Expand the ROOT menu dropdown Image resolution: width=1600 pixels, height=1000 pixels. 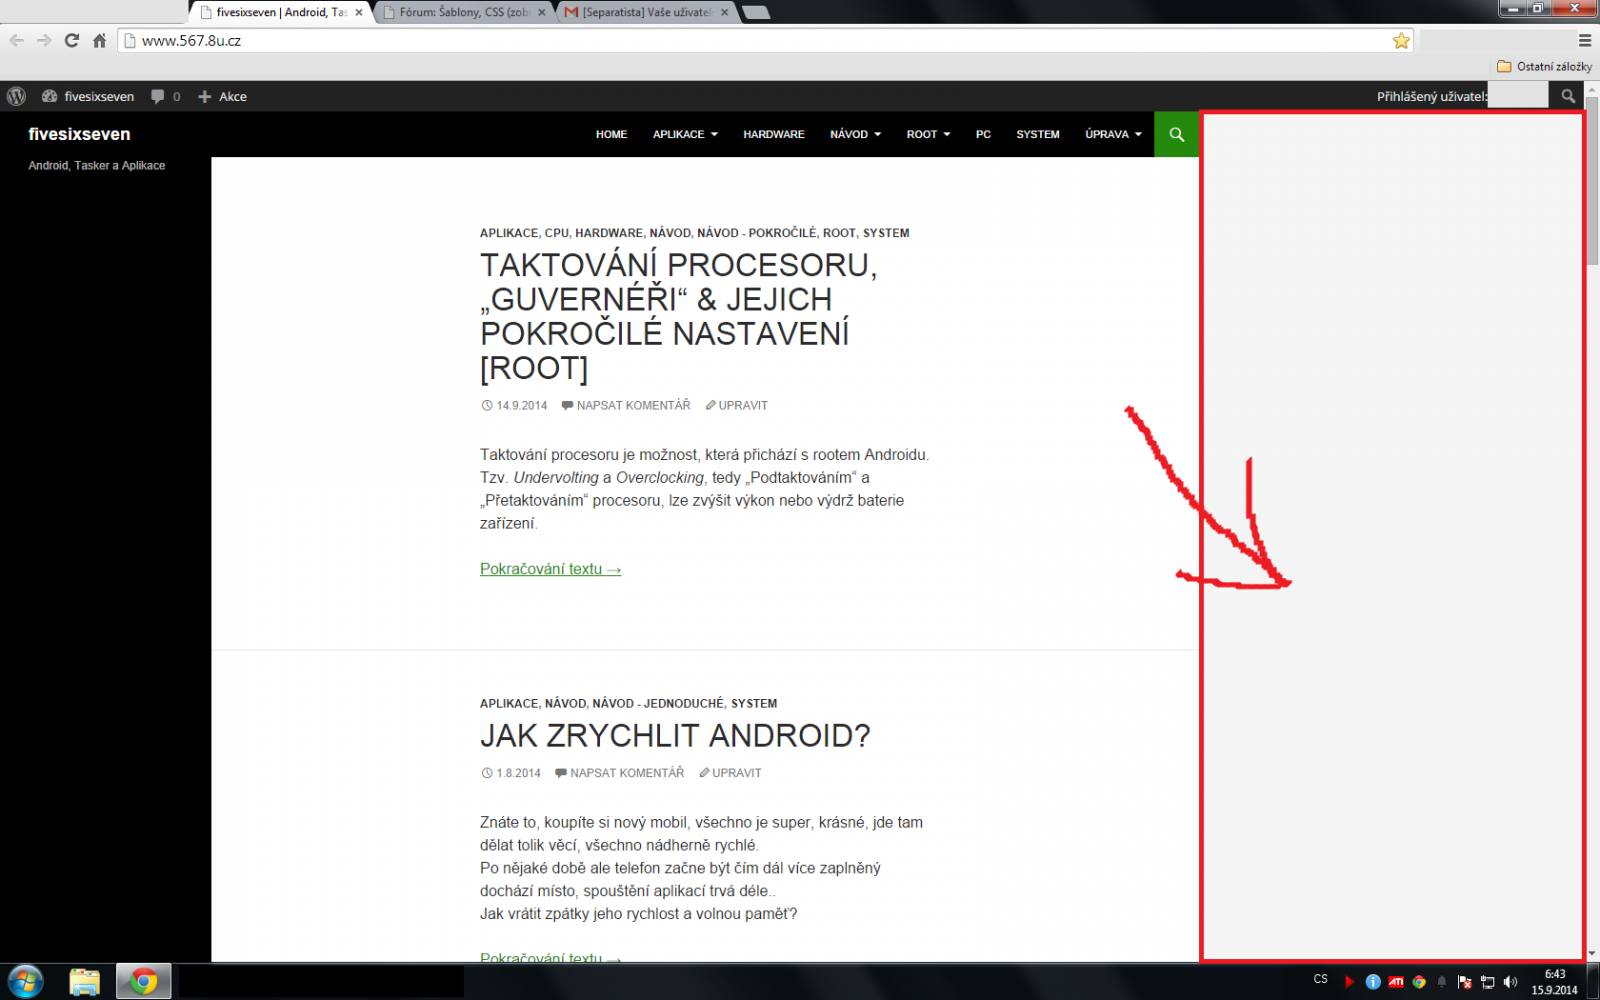pyautogui.click(x=928, y=134)
